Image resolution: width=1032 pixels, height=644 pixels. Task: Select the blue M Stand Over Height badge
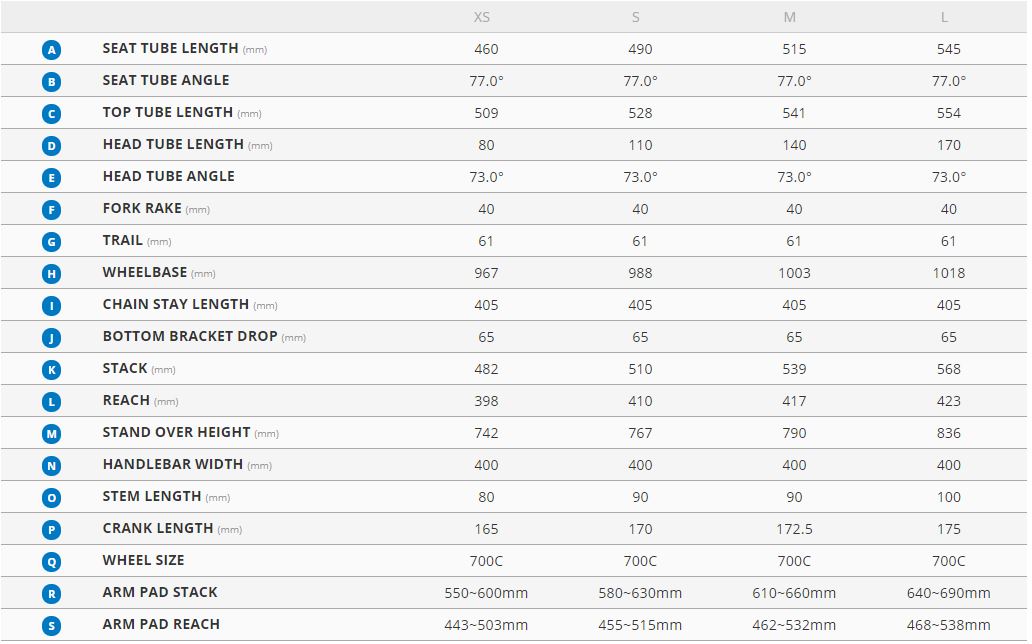click(x=52, y=433)
